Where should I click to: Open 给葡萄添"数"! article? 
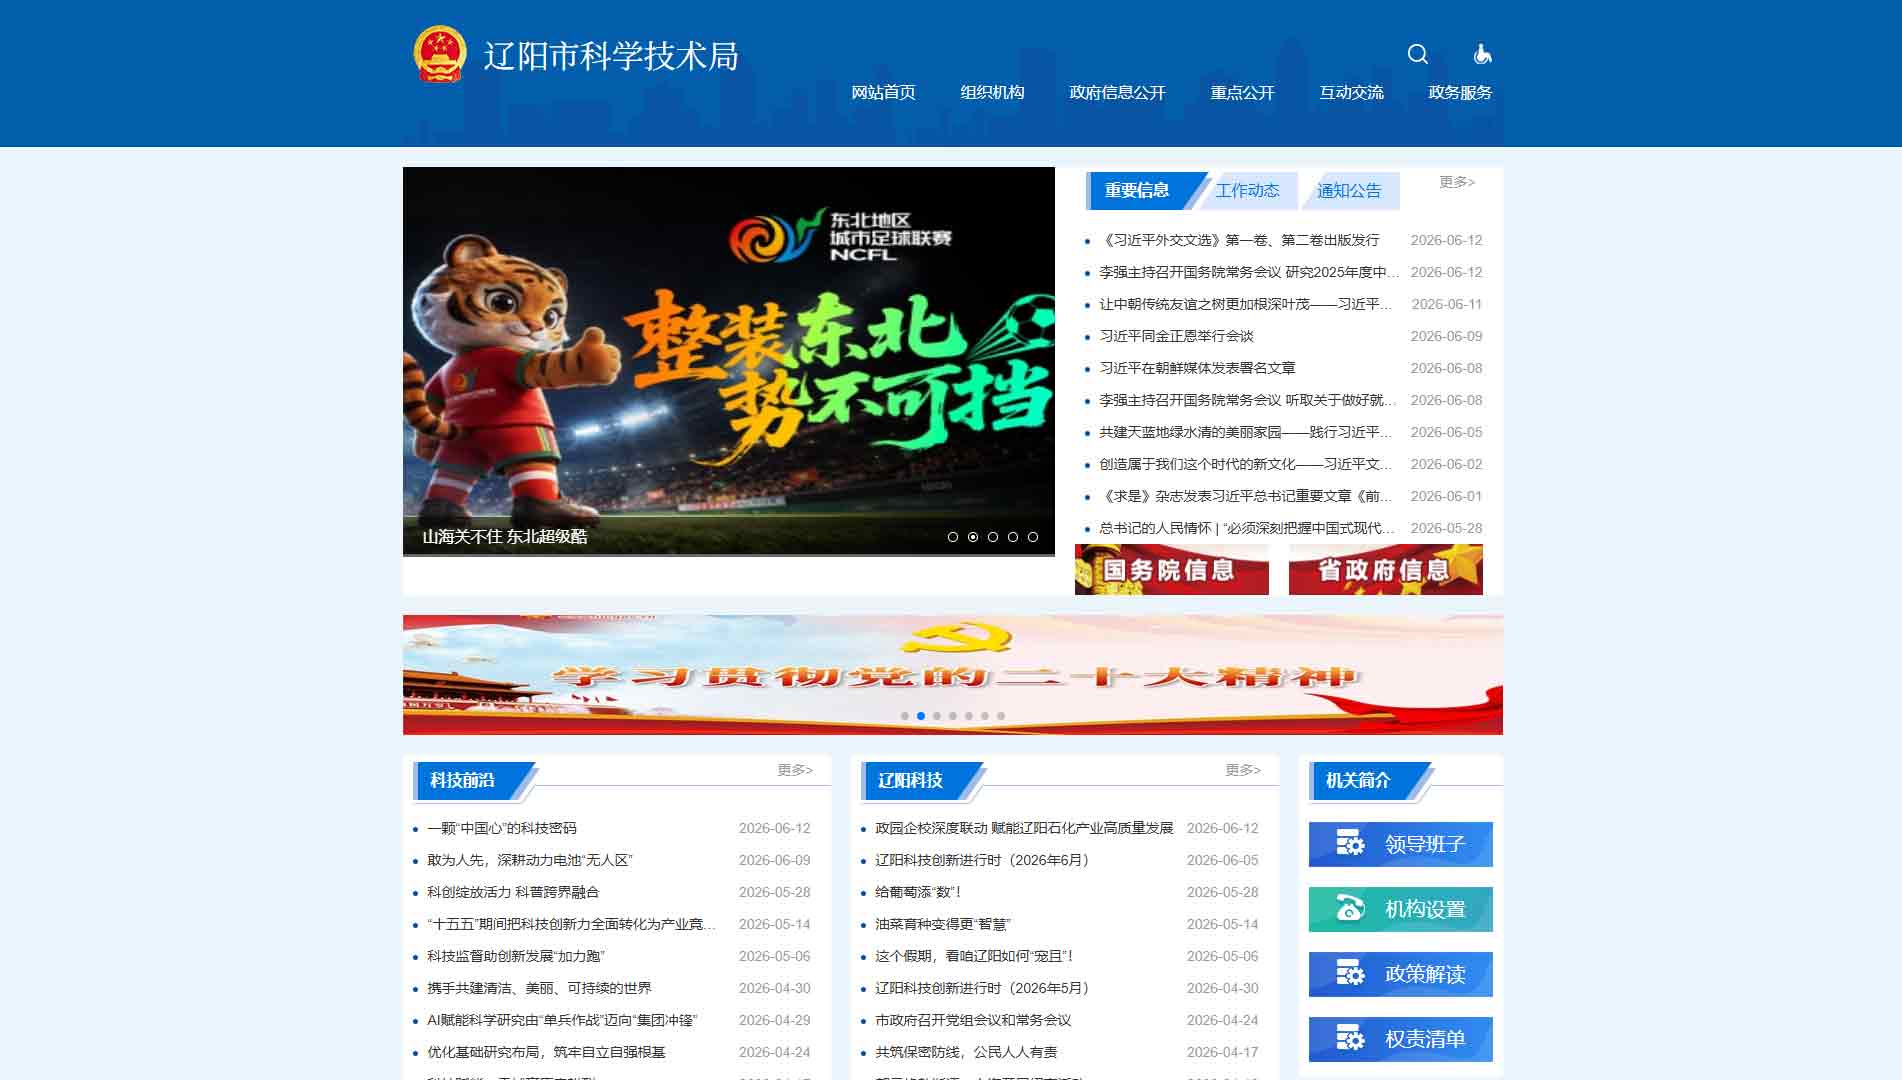point(918,892)
